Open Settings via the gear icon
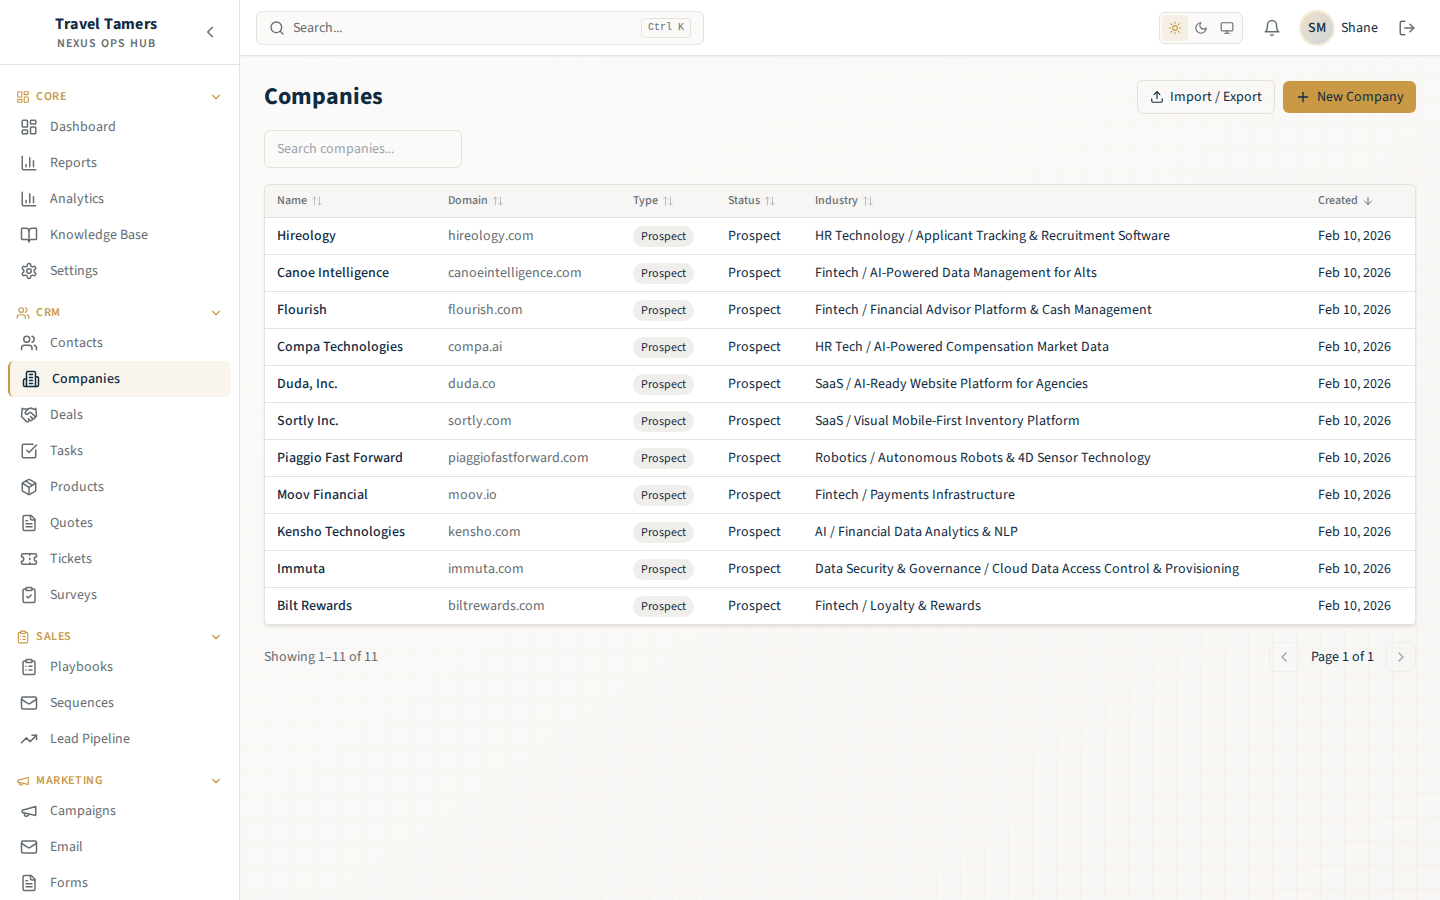 tap(26, 270)
